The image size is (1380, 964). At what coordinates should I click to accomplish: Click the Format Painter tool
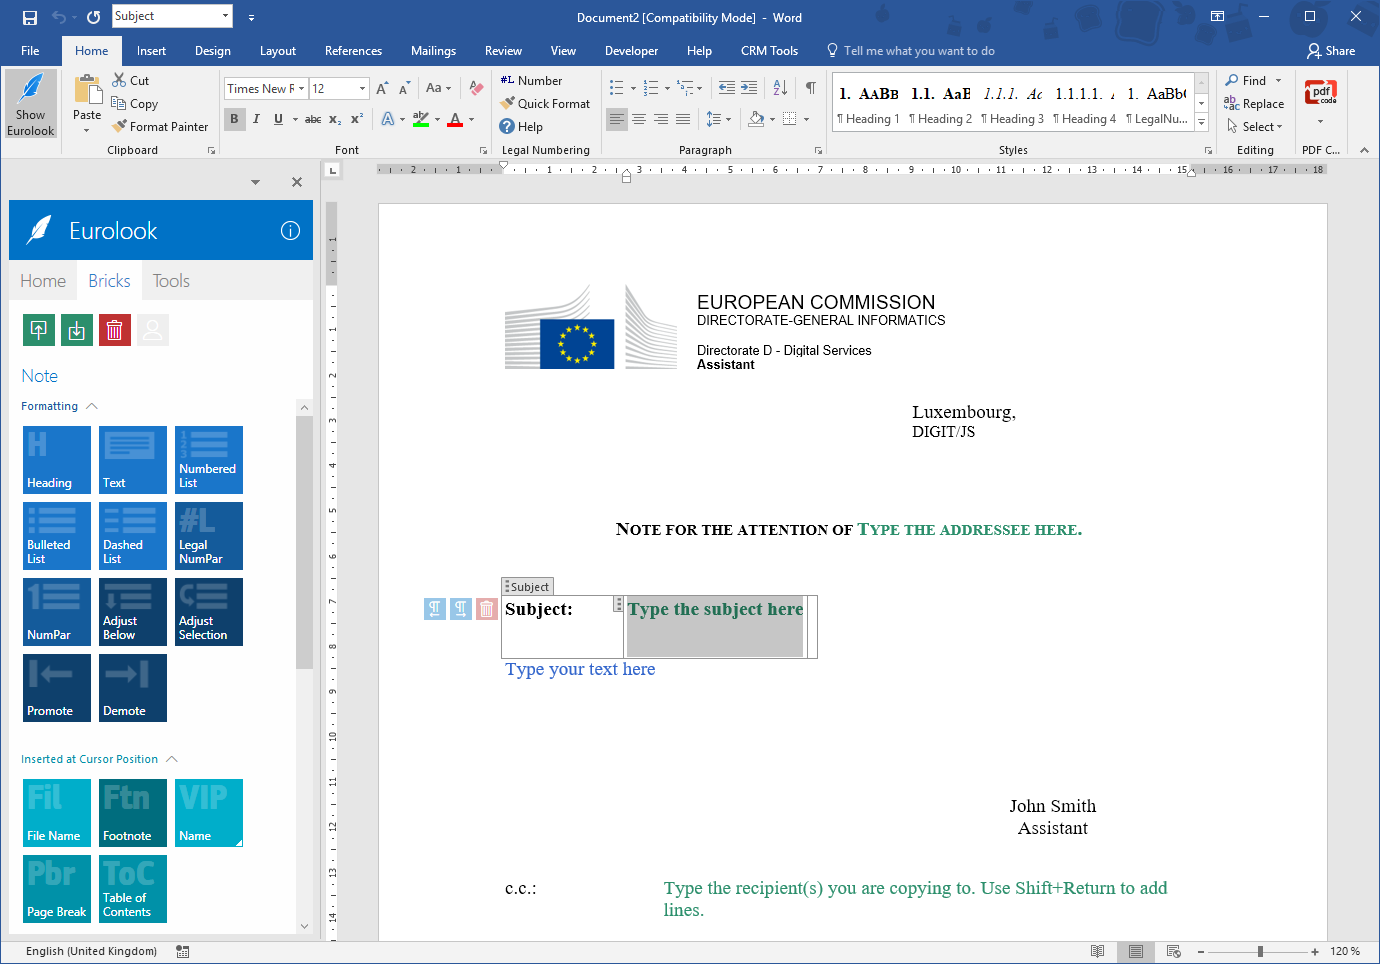click(160, 127)
